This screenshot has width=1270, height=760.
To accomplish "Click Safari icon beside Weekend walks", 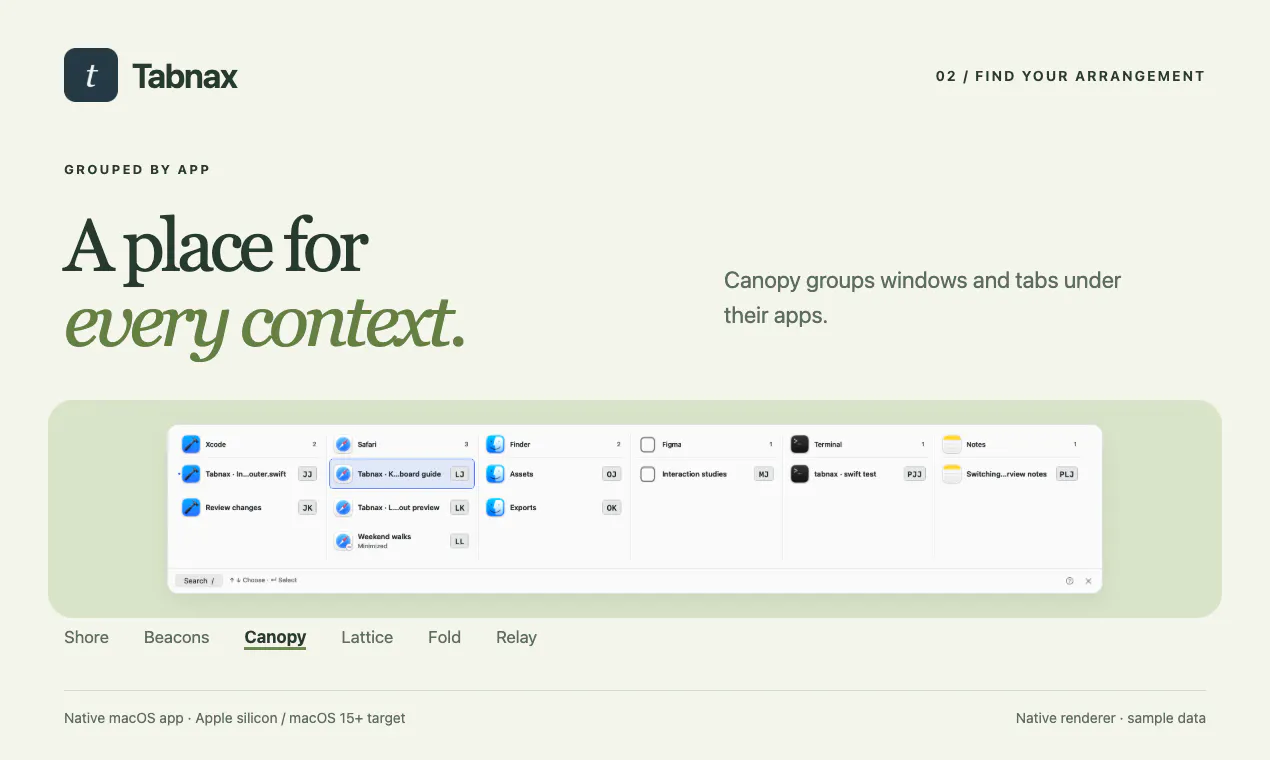I will pos(343,540).
